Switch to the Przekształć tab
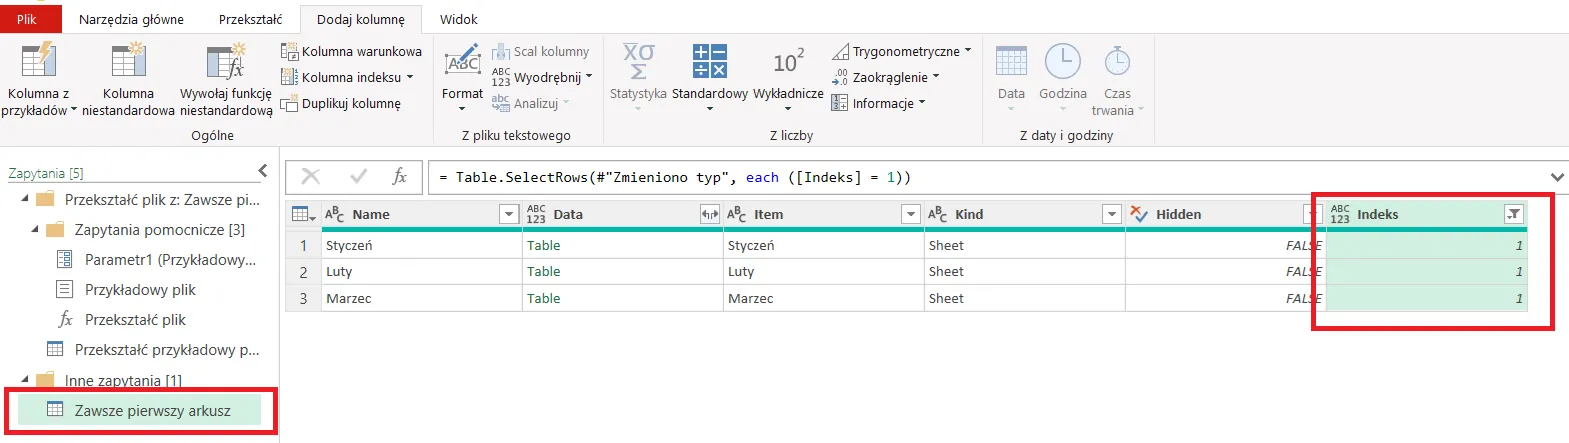1569x443 pixels. [250, 19]
